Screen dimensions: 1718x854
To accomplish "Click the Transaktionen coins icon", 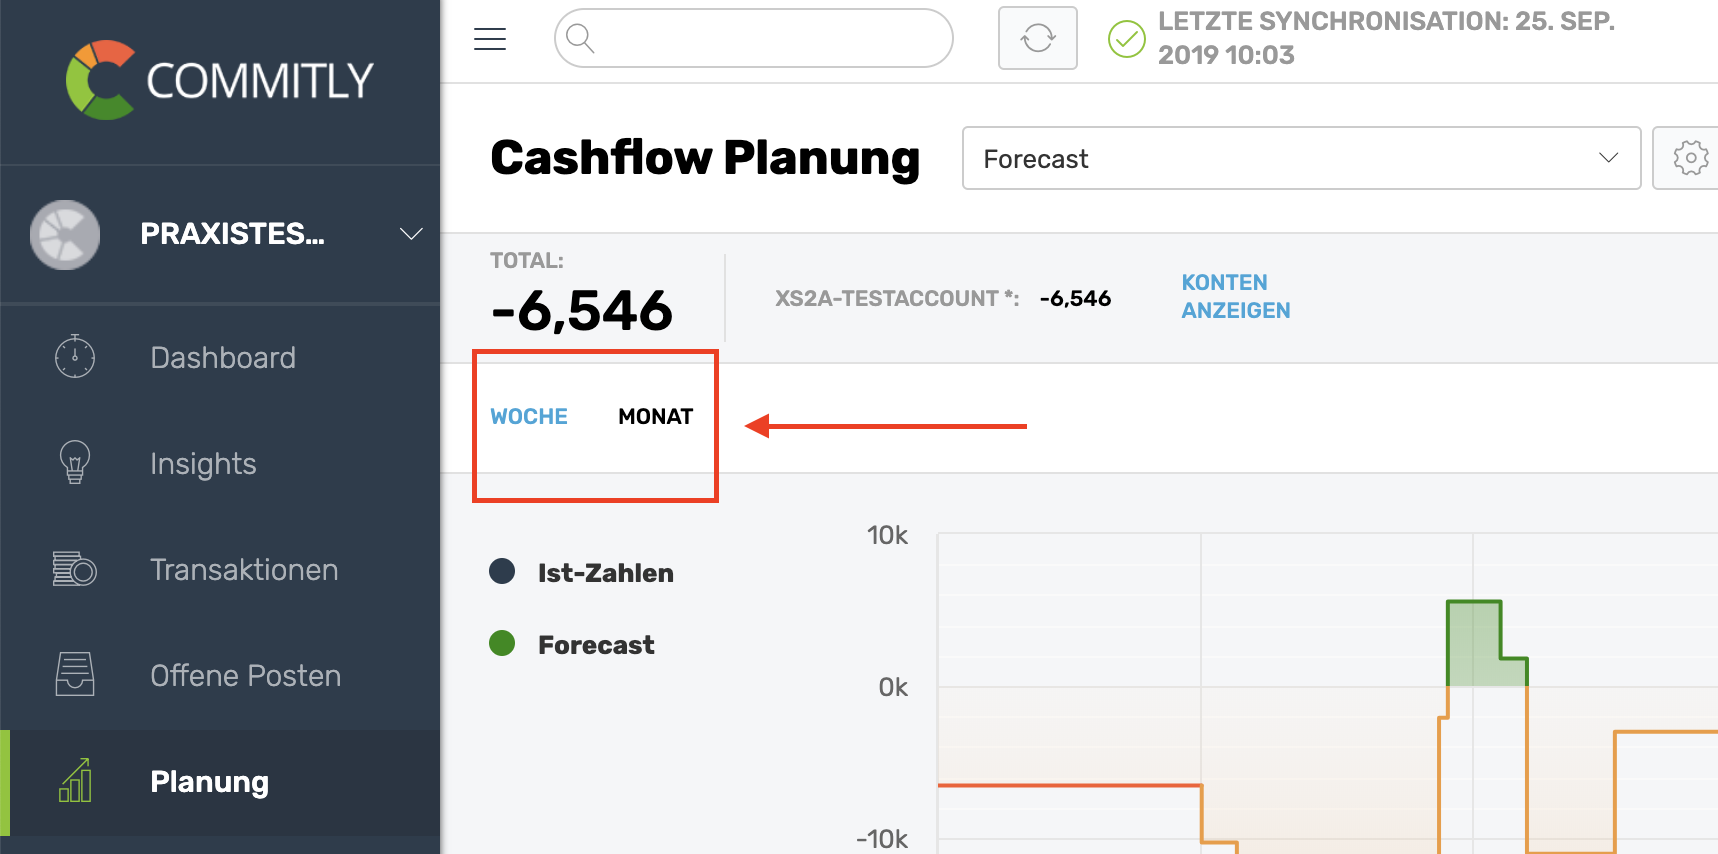I will pos(75,568).
